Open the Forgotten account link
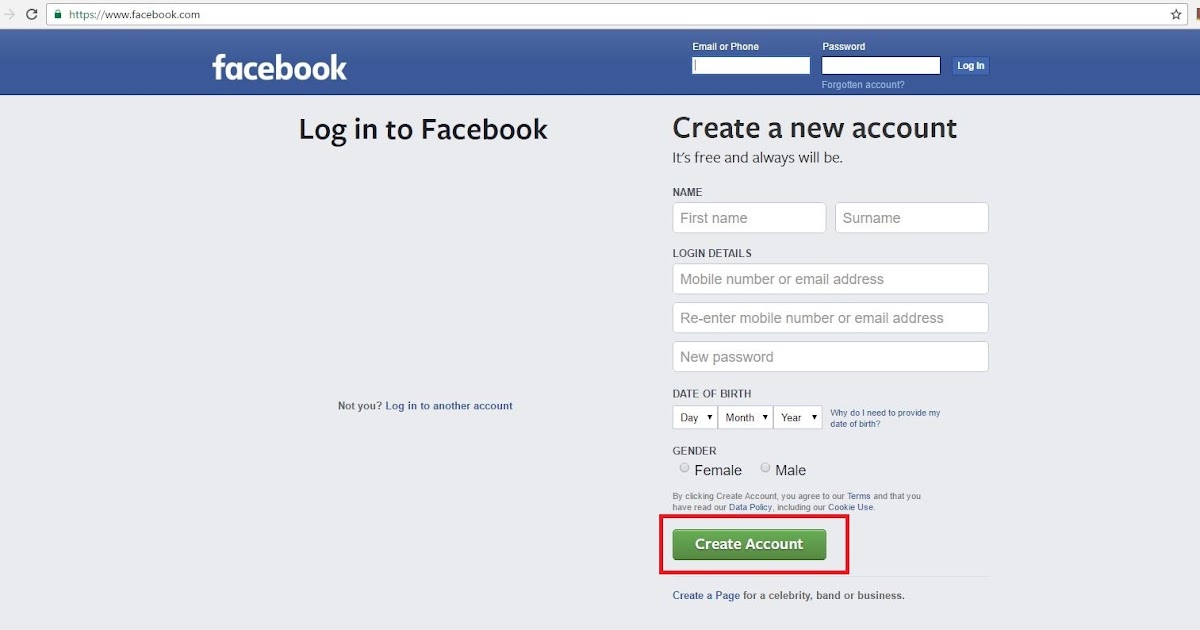Image resolution: width=1200 pixels, height=630 pixels. pyautogui.click(x=863, y=85)
